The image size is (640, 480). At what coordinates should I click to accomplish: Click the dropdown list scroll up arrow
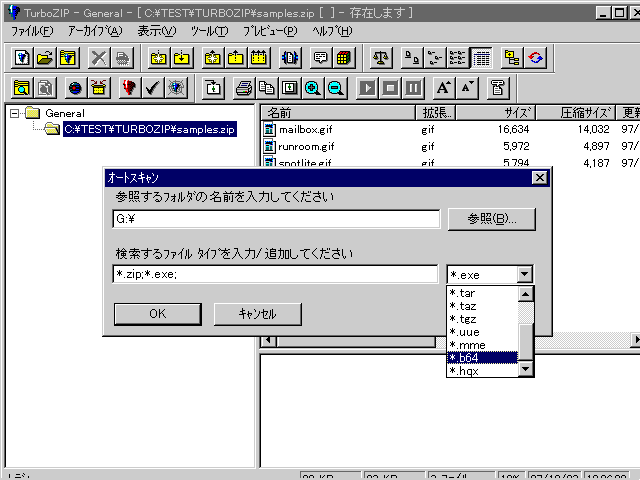click(525, 294)
